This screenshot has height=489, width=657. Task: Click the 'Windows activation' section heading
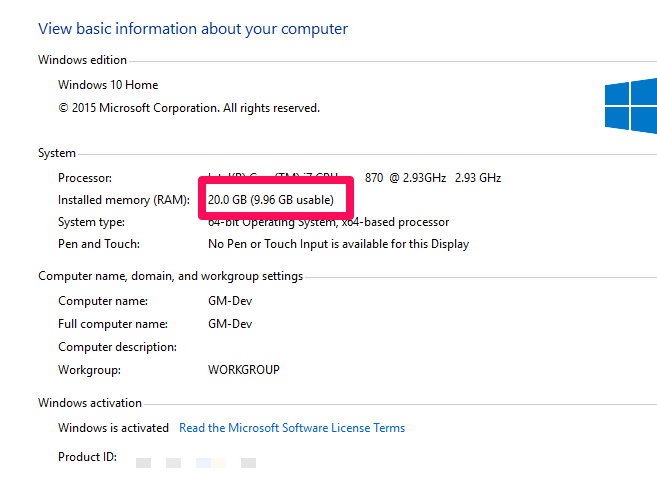click(90, 403)
